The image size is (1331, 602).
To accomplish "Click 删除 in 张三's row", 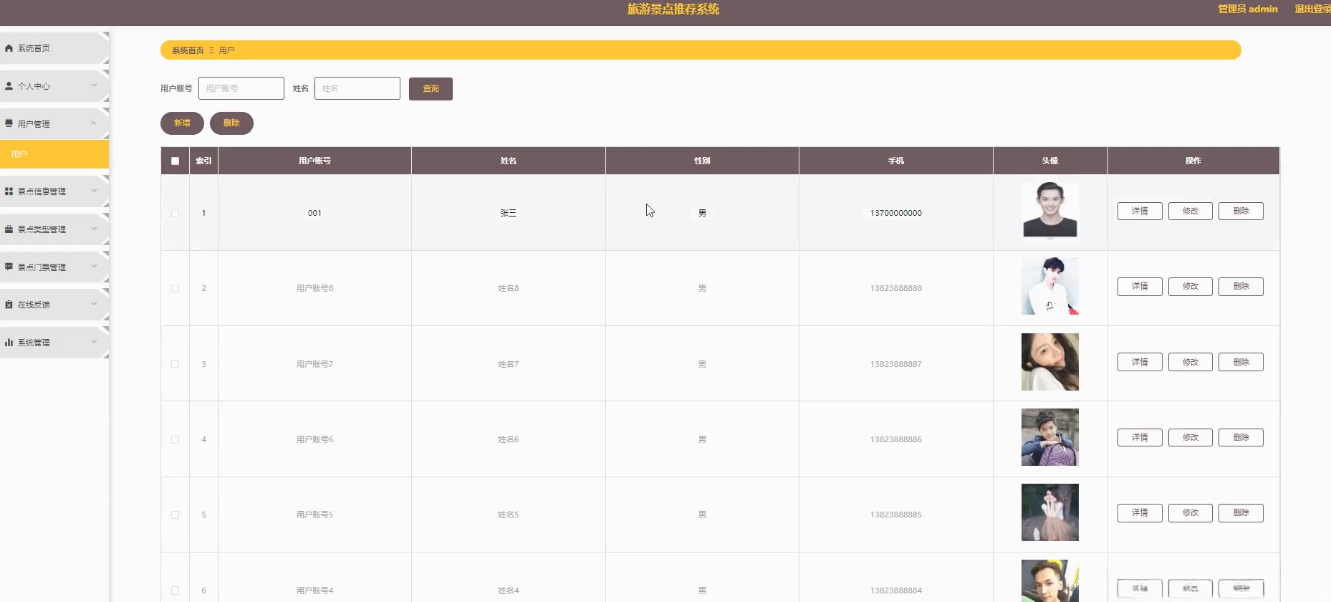I will (1241, 211).
